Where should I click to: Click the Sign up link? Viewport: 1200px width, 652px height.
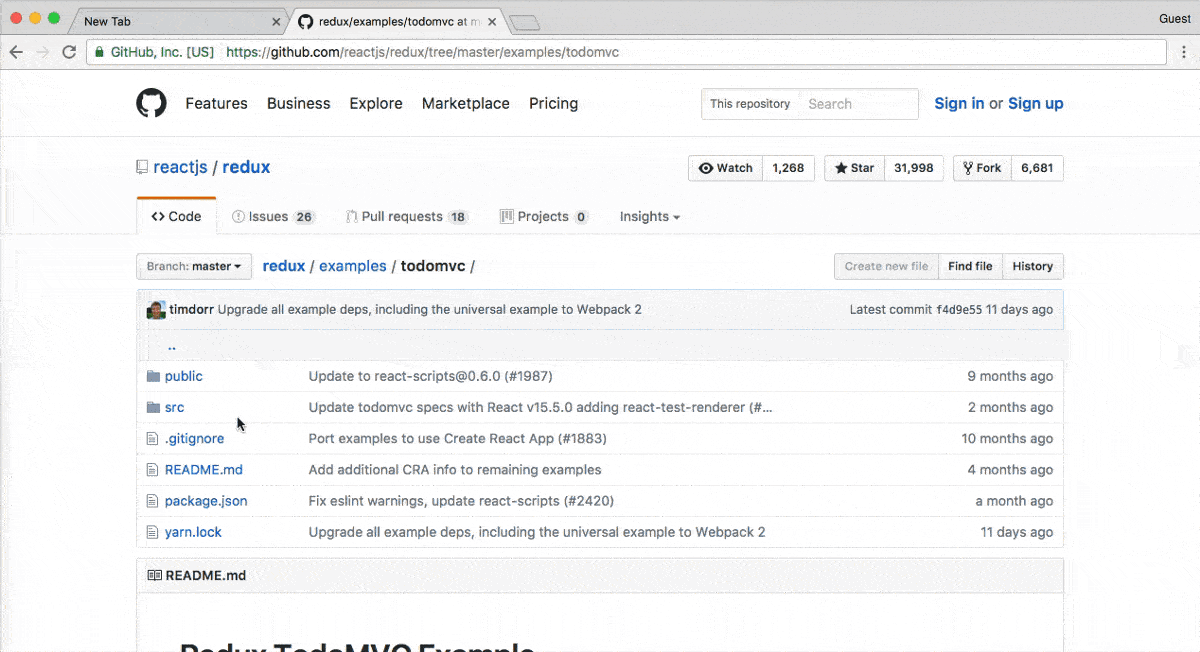(1035, 103)
